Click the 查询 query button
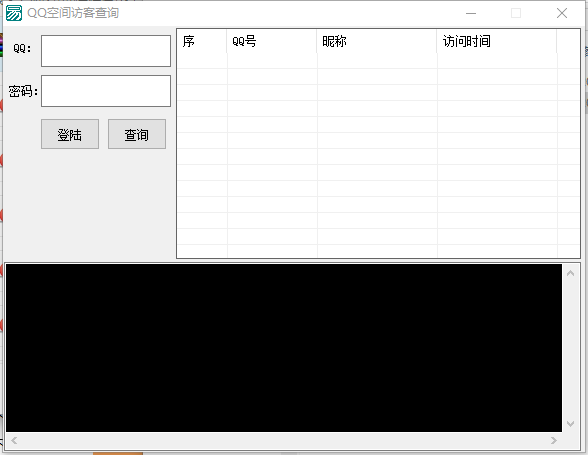This screenshot has width=588, height=455. point(137,134)
